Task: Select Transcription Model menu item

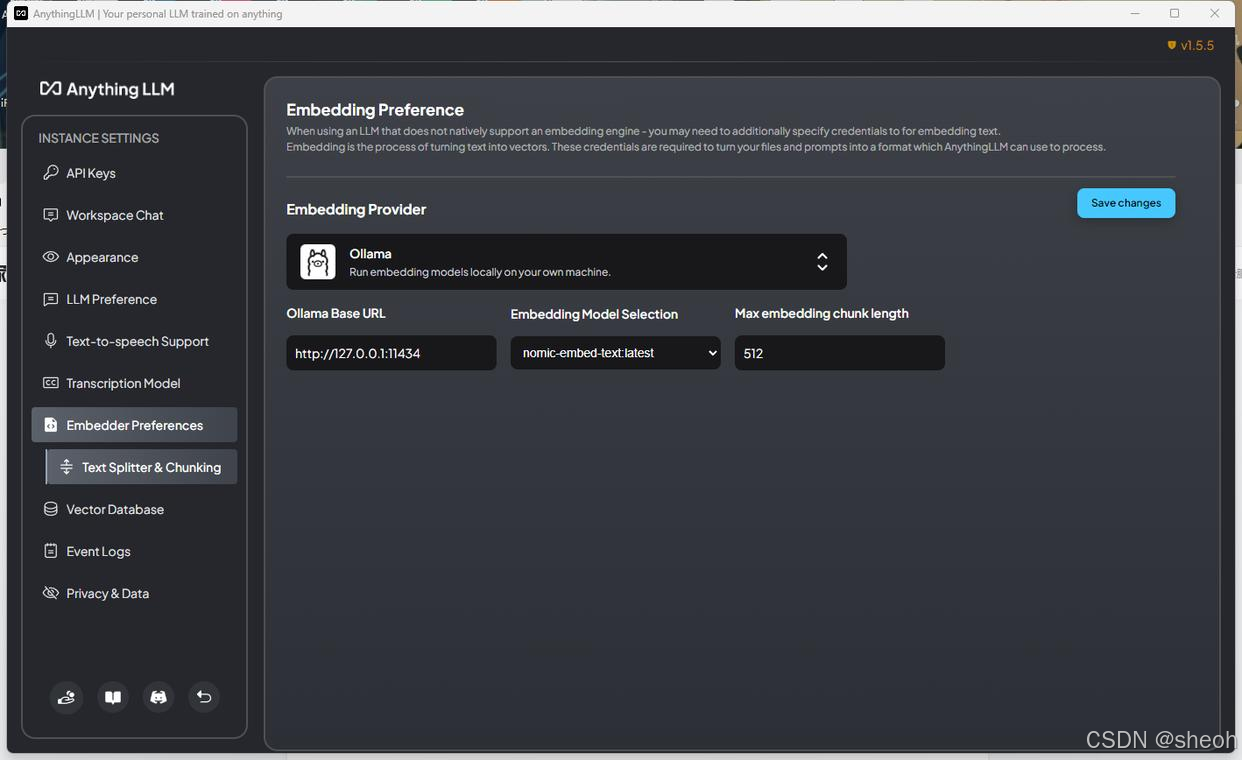Action: point(134,383)
